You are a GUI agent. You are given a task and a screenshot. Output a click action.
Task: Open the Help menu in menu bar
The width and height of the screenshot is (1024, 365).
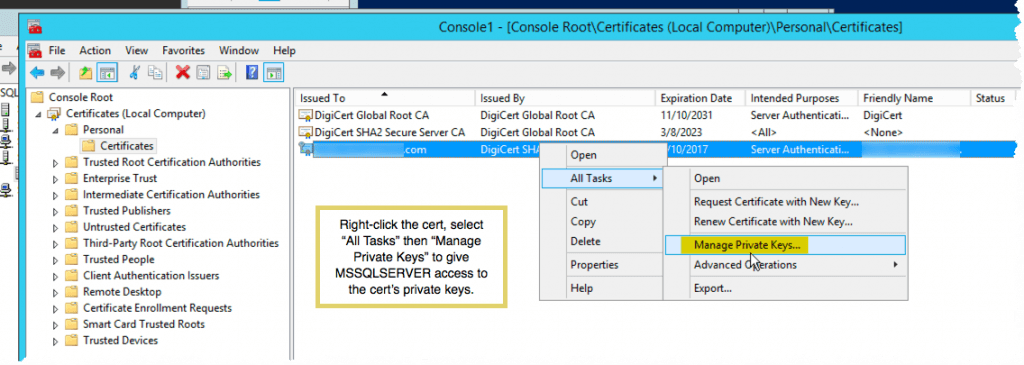(284, 50)
